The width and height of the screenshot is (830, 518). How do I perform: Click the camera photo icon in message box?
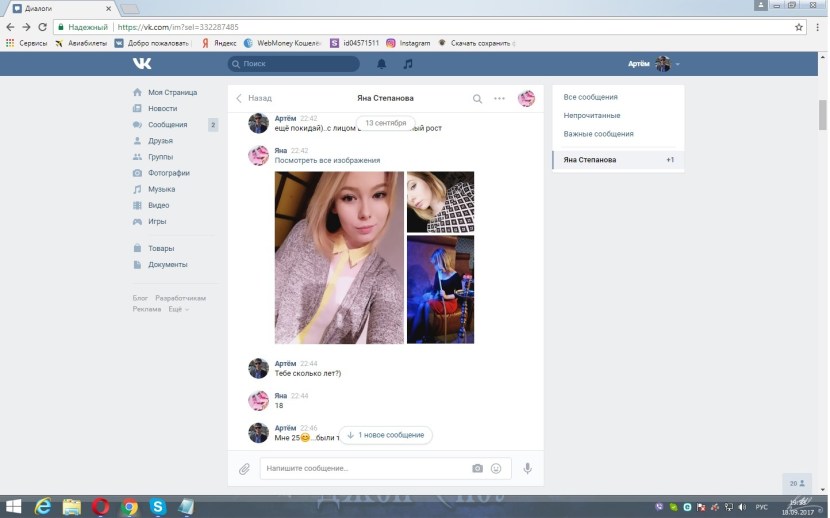click(477, 468)
